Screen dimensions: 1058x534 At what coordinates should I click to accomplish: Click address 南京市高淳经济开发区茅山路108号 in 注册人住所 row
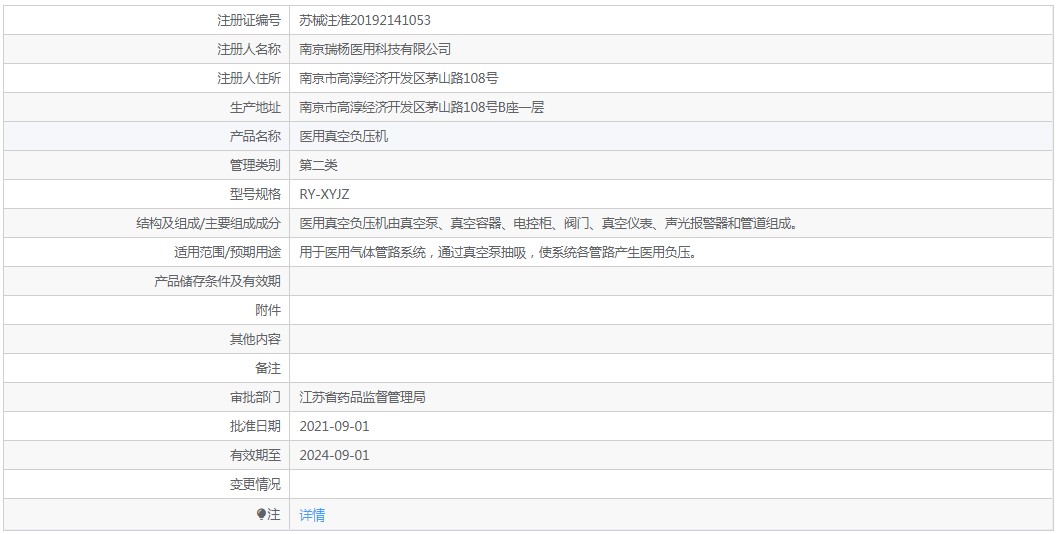tap(399, 78)
